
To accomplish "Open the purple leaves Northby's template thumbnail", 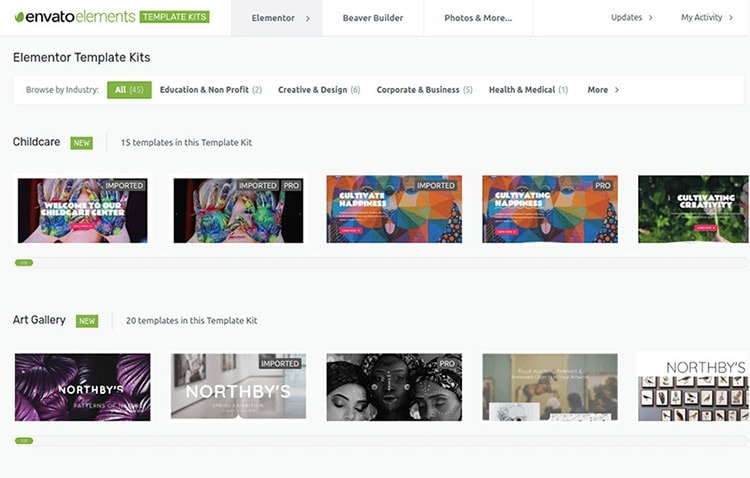I will click(x=82, y=387).
